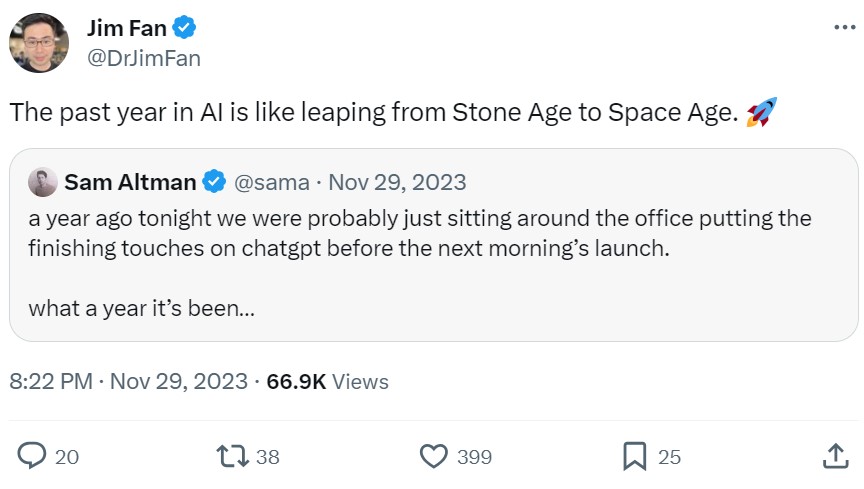Image resolution: width=864 pixels, height=489 pixels.
Task: Click the reply speech bubble icon
Action: point(33,457)
